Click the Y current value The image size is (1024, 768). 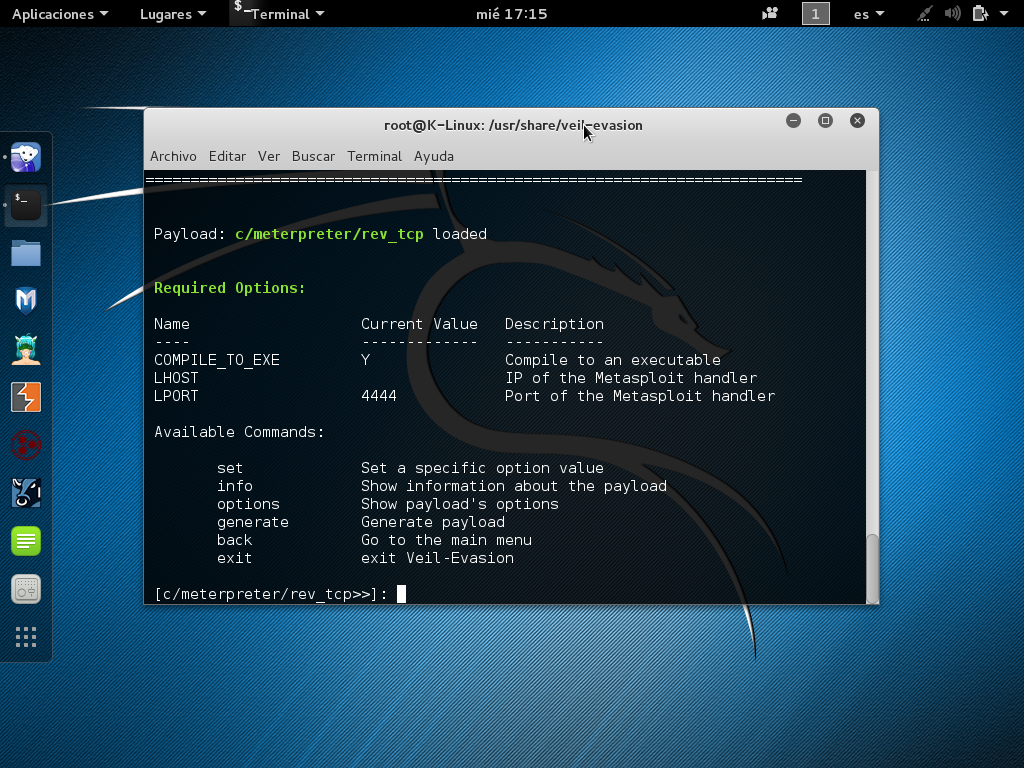366,360
